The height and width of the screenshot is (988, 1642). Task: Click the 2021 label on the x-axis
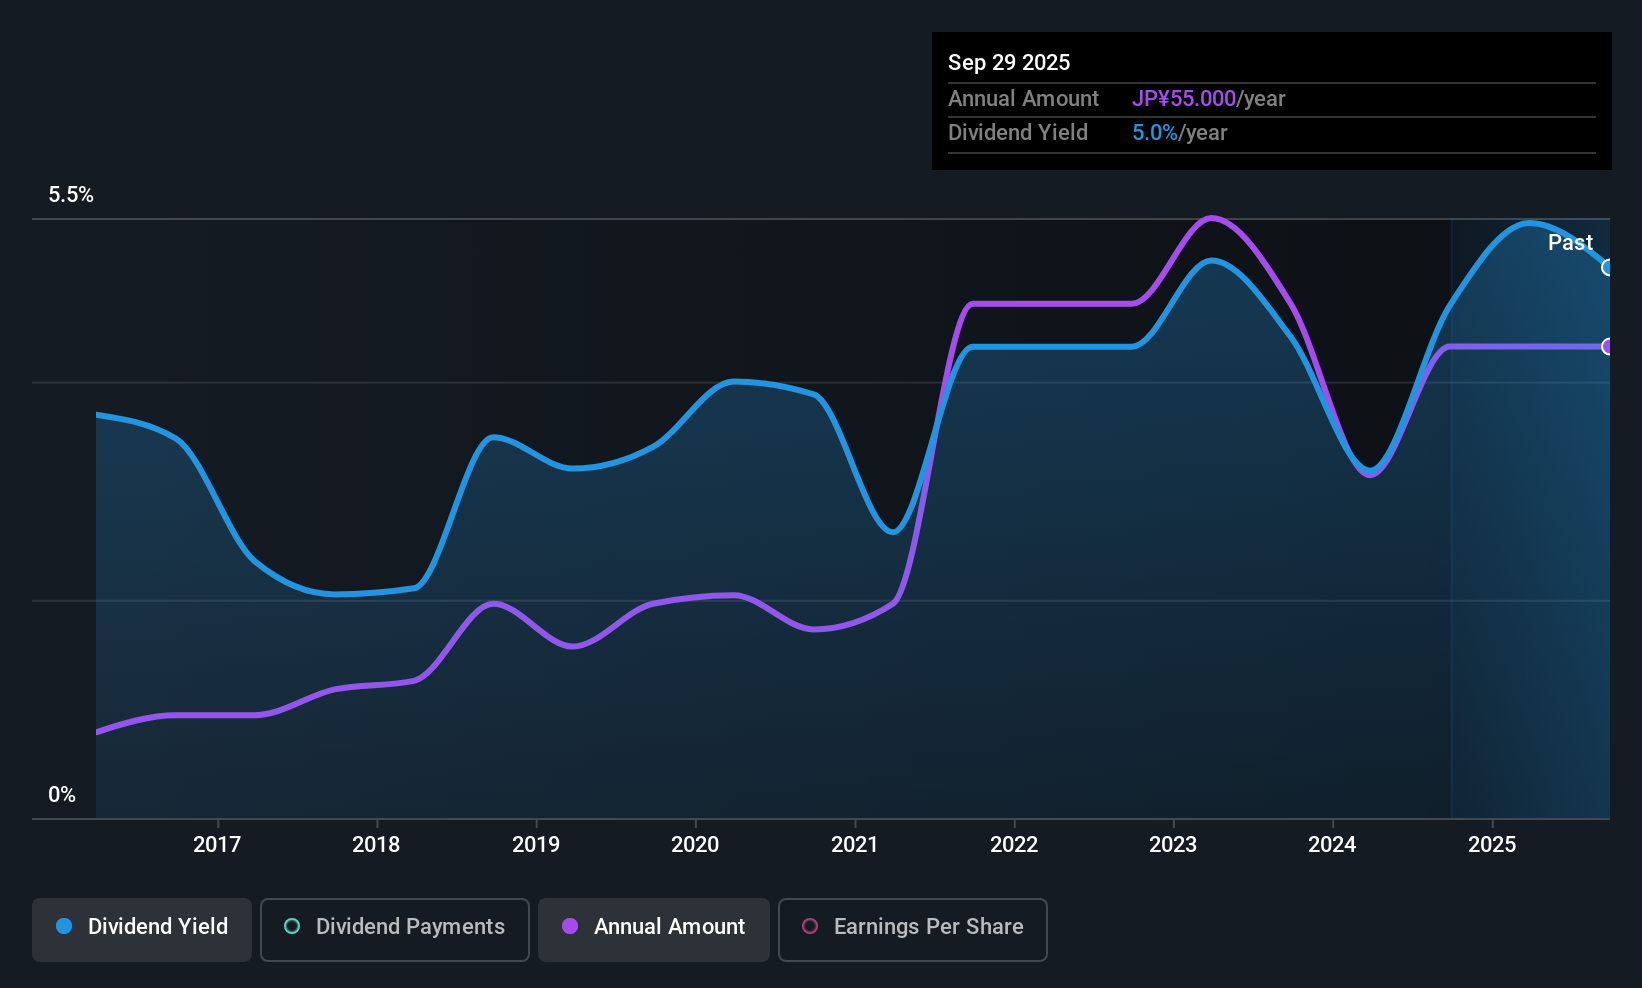pos(855,845)
